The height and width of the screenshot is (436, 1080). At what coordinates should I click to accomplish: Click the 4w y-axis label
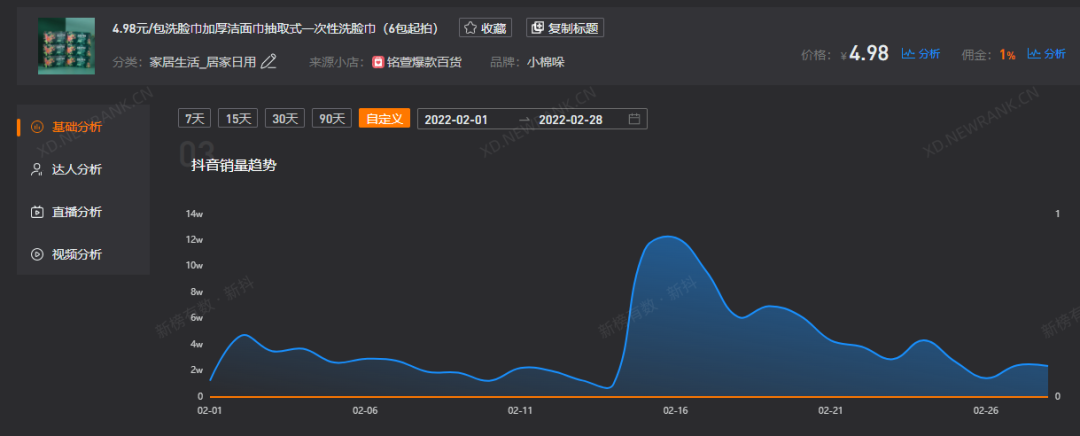tap(196, 344)
